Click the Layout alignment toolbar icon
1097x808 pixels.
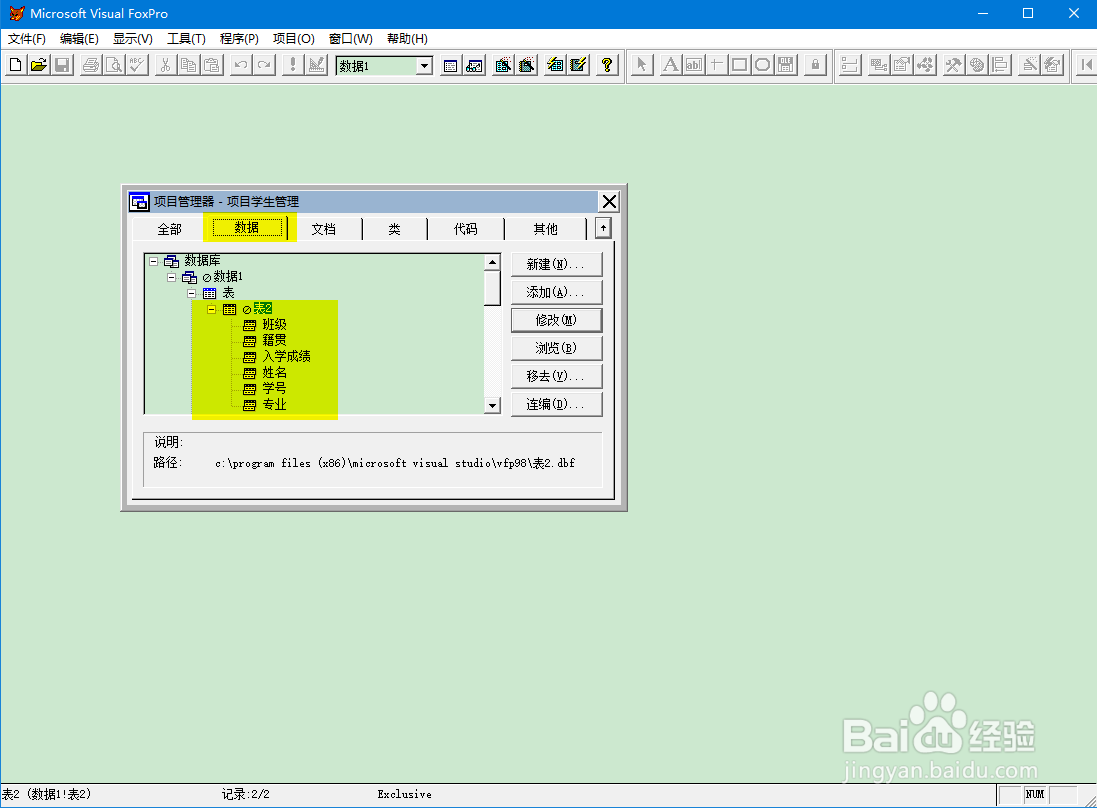(x=1000, y=65)
